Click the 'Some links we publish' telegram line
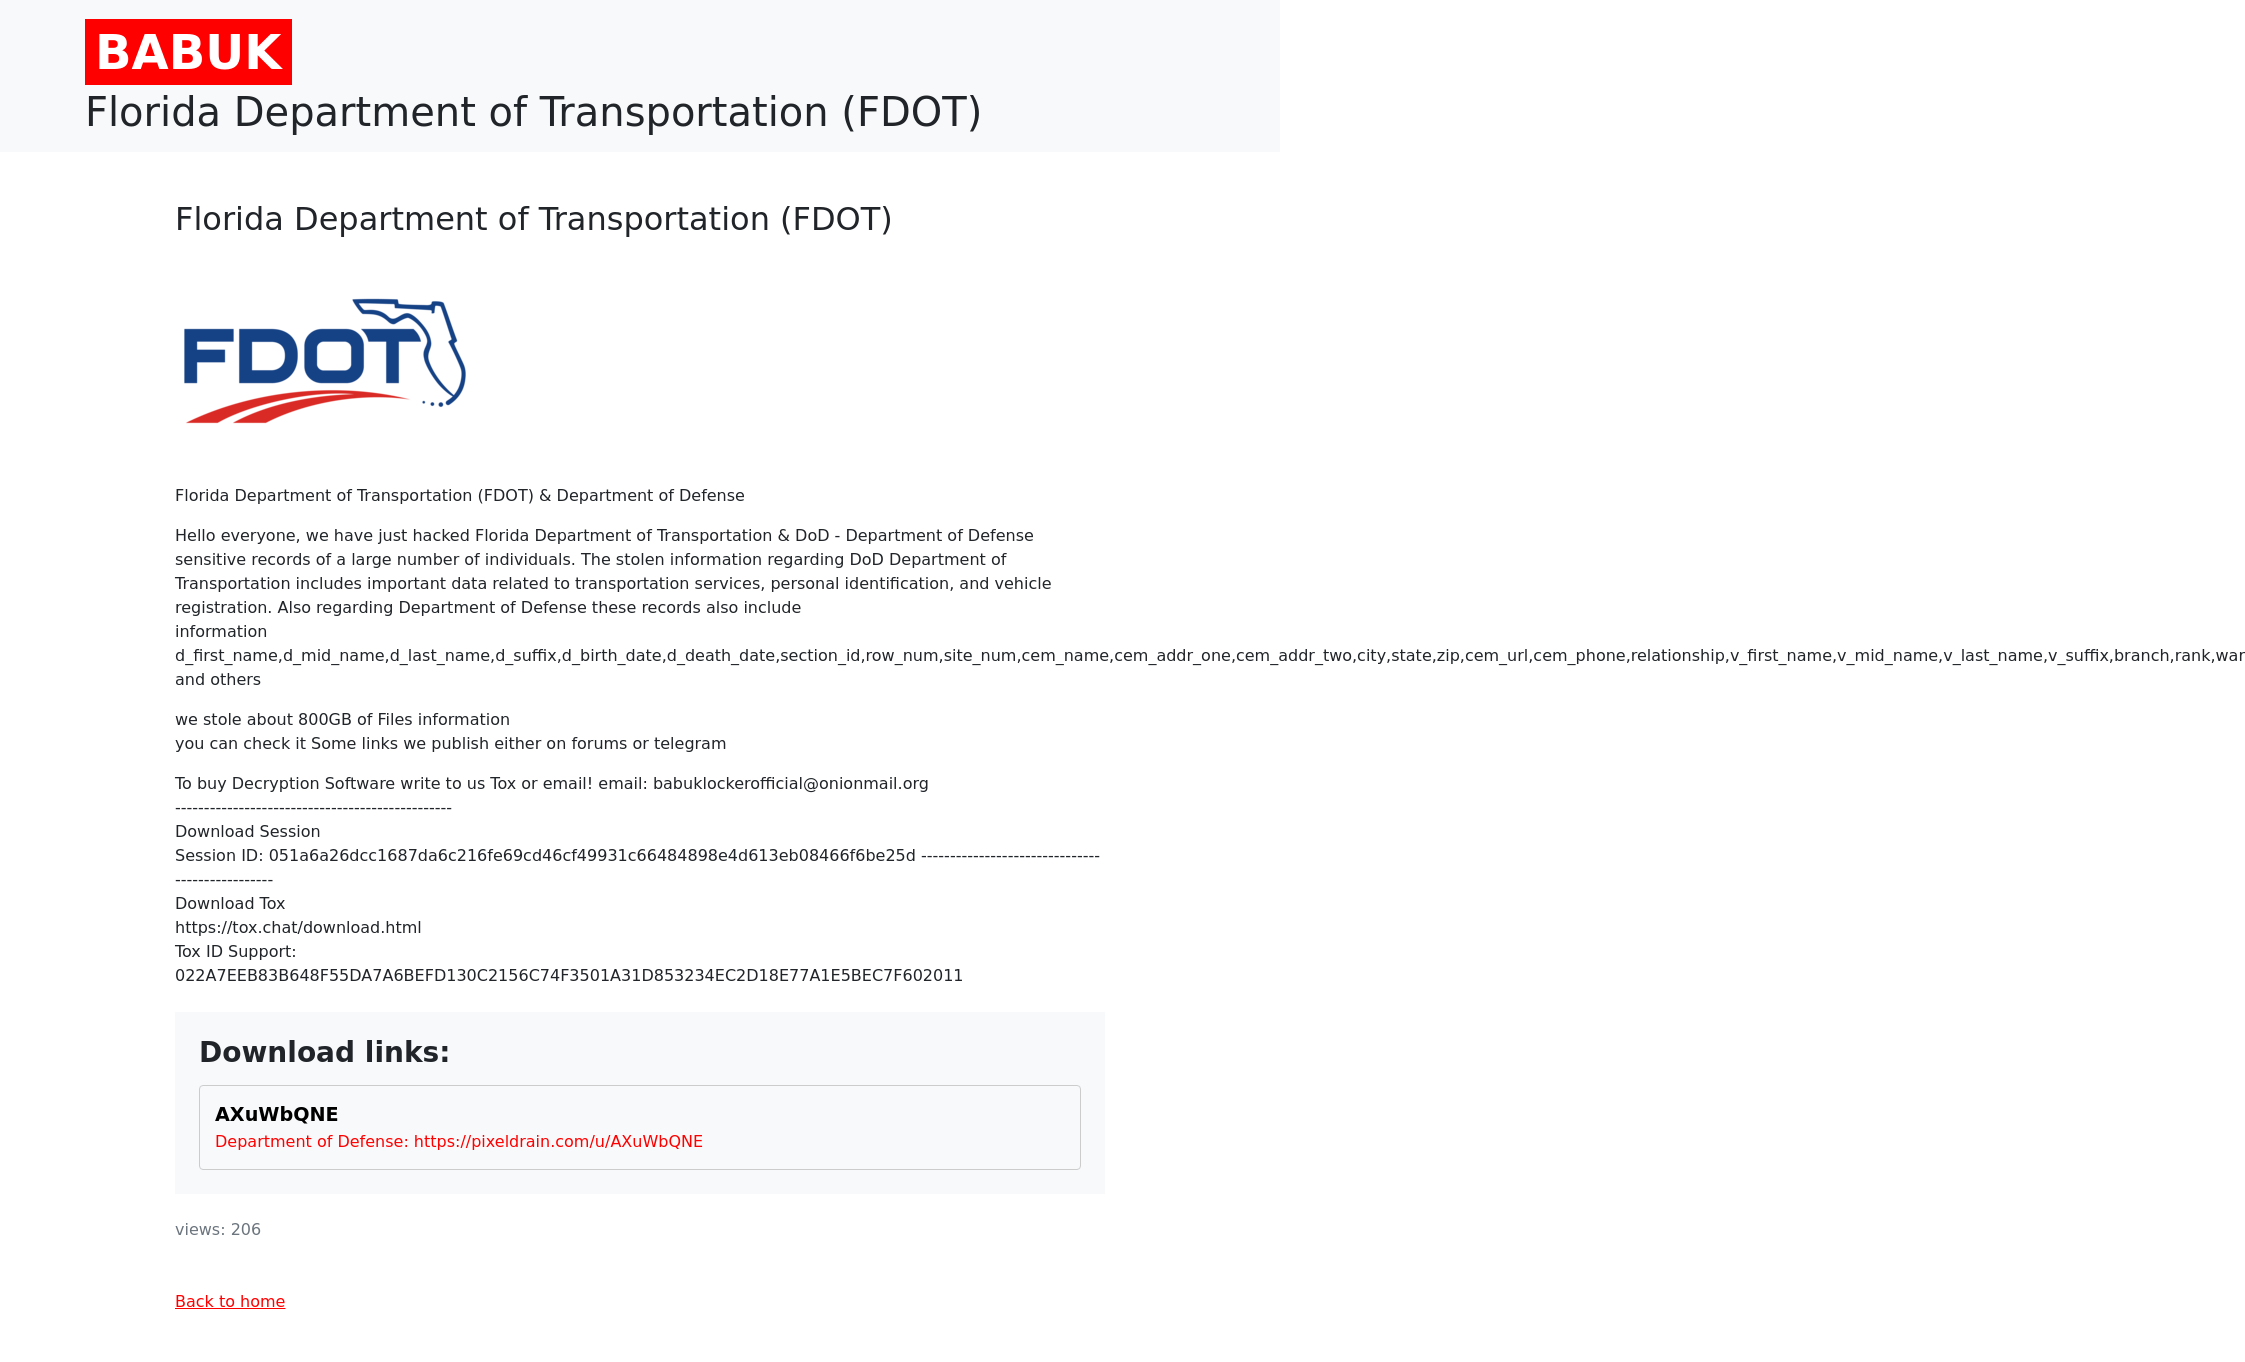2245x1362 pixels. [450, 744]
